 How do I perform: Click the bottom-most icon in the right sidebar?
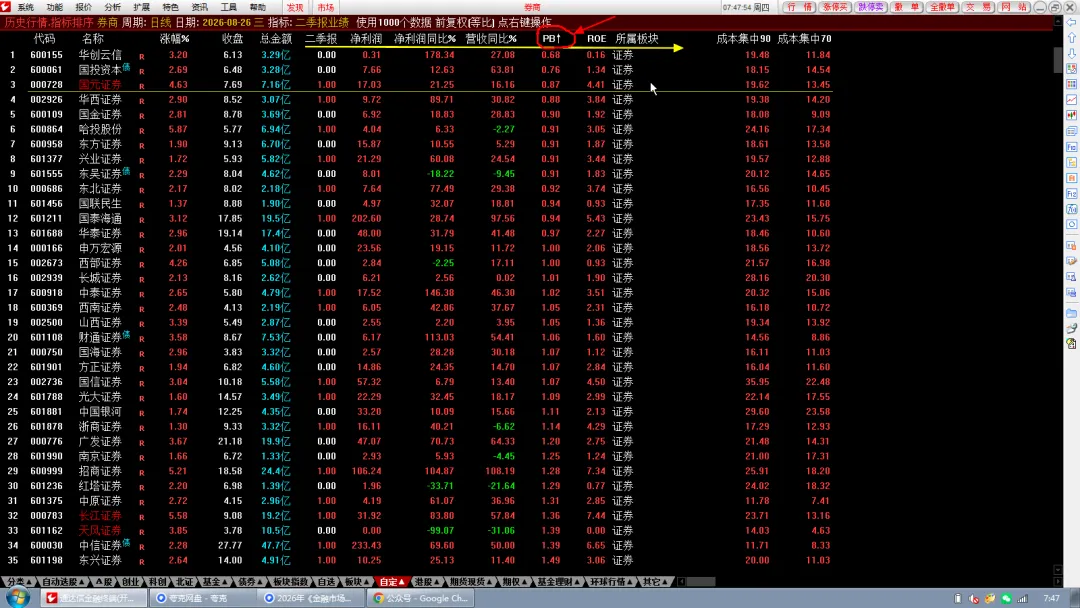click(1071, 344)
